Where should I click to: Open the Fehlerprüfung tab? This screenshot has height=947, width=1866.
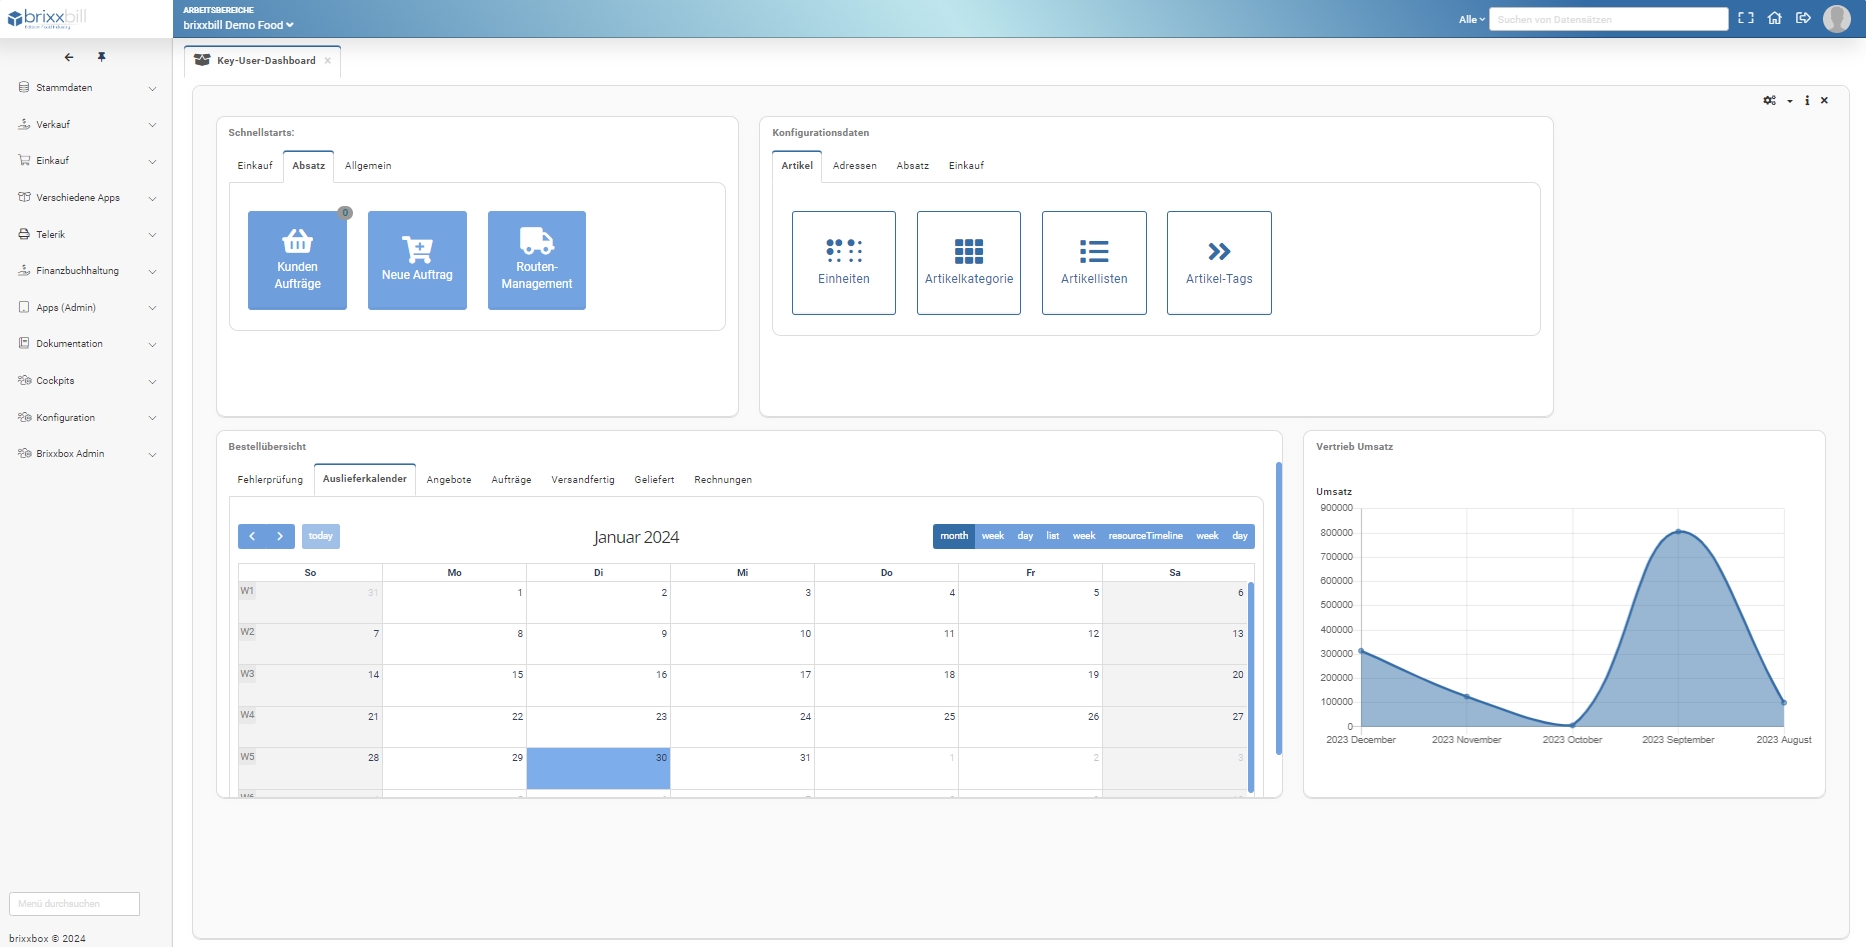click(270, 480)
